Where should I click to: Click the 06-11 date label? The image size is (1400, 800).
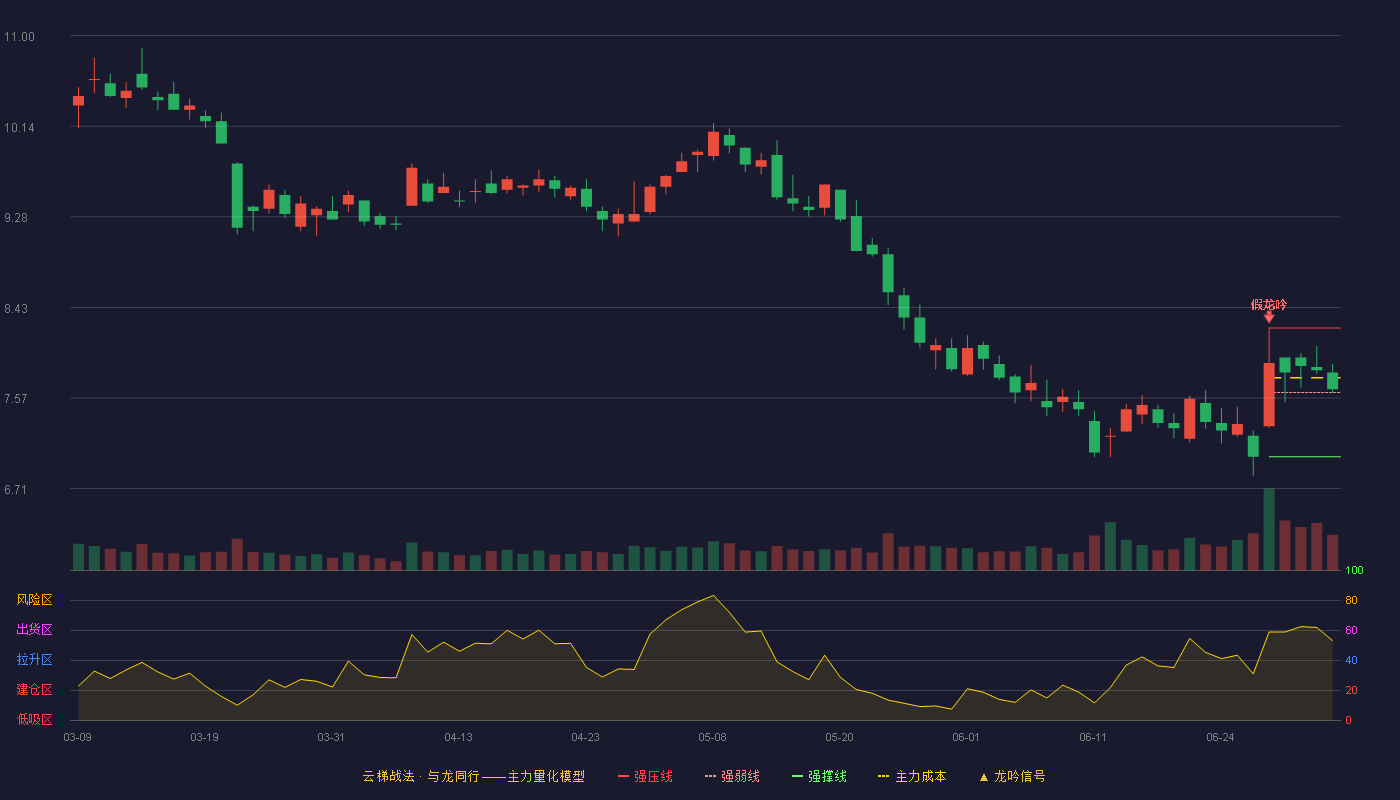[1093, 737]
